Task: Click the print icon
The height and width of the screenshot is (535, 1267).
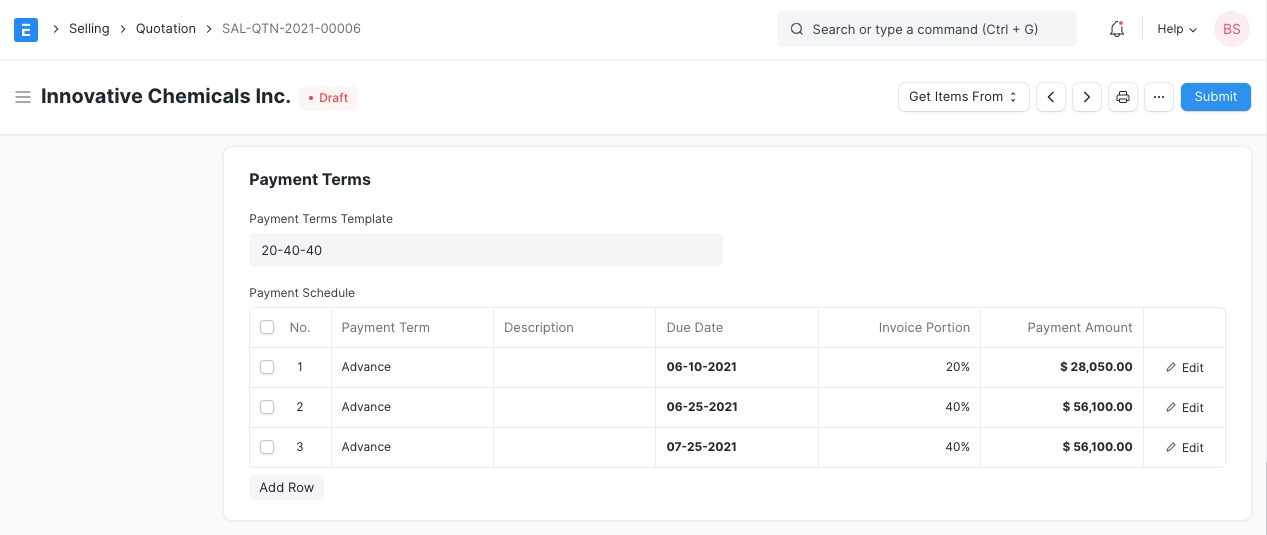Action: point(1123,97)
